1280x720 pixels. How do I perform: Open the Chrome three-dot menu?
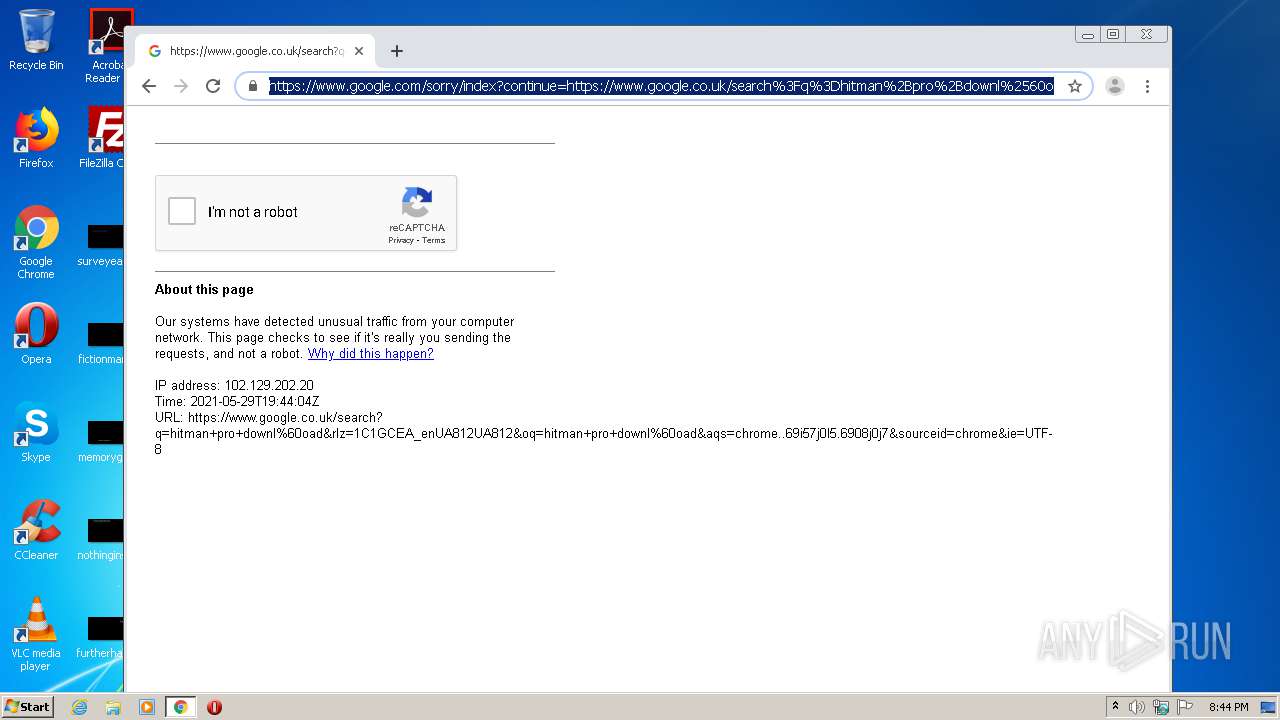click(1147, 86)
